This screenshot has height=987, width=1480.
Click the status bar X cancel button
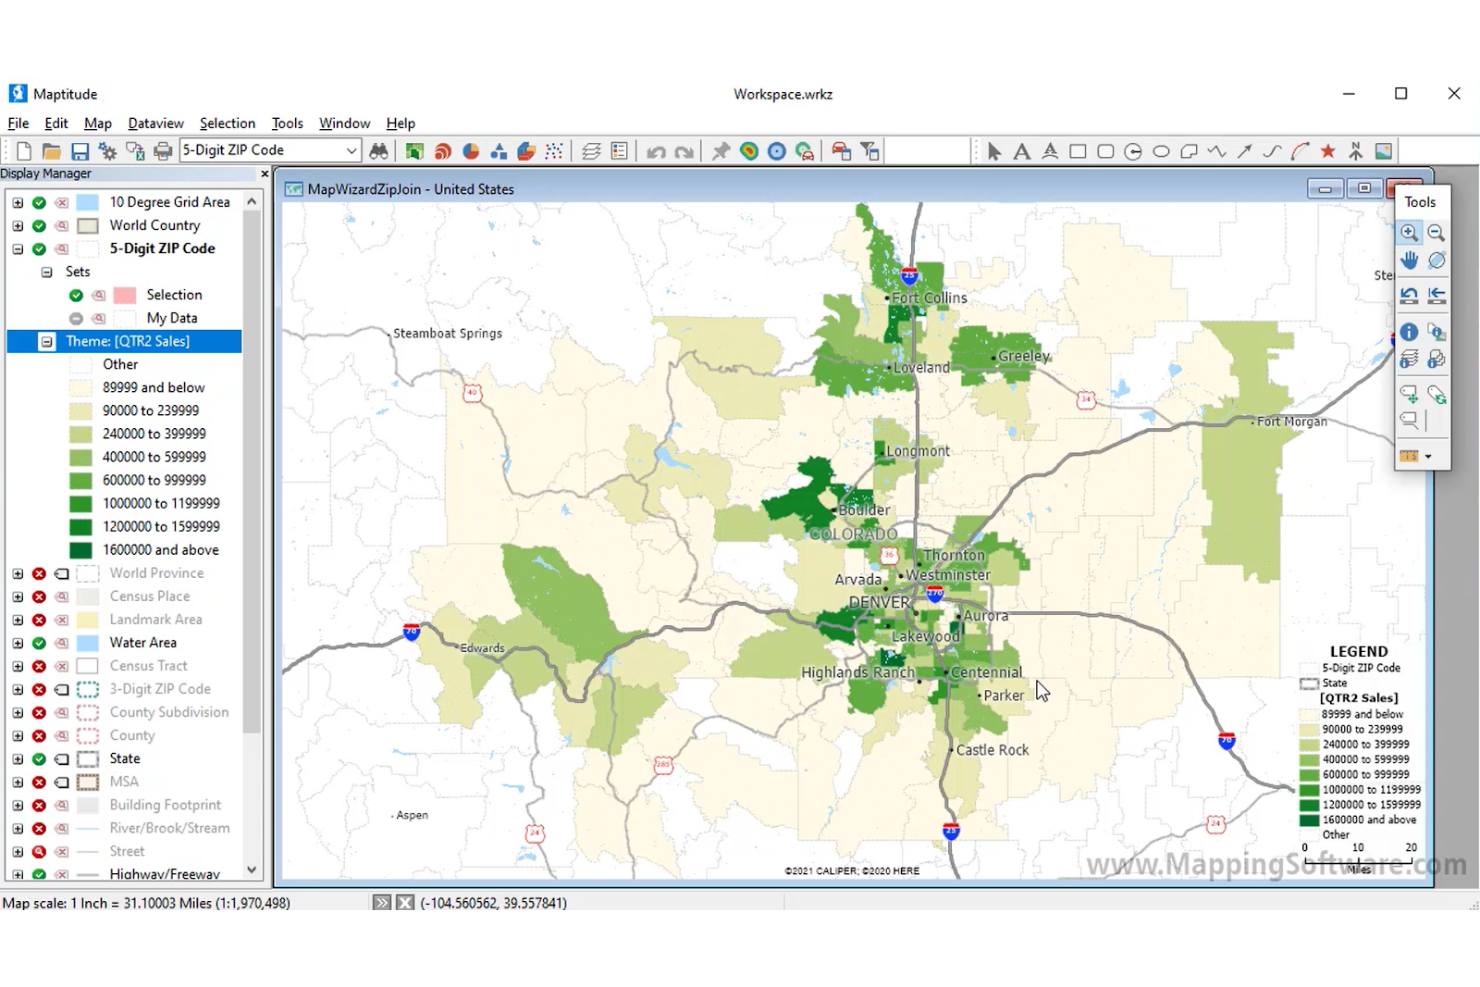click(x=405, y=903)
